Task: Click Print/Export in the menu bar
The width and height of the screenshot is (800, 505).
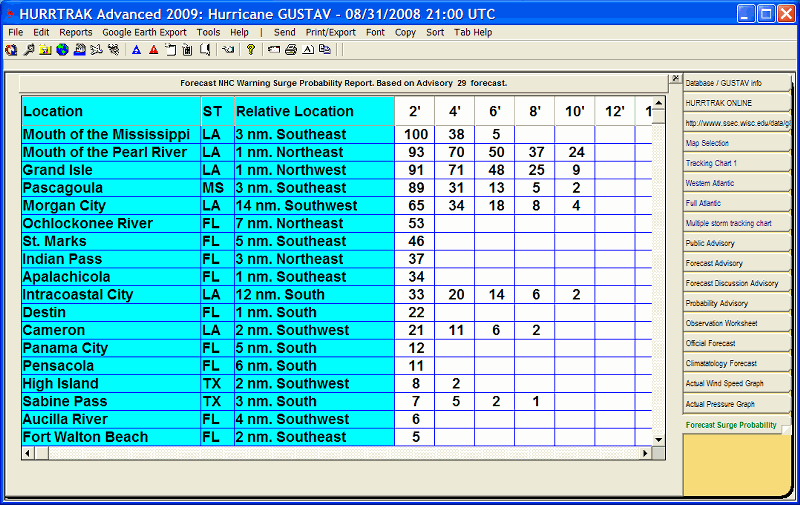Action: 329,32
